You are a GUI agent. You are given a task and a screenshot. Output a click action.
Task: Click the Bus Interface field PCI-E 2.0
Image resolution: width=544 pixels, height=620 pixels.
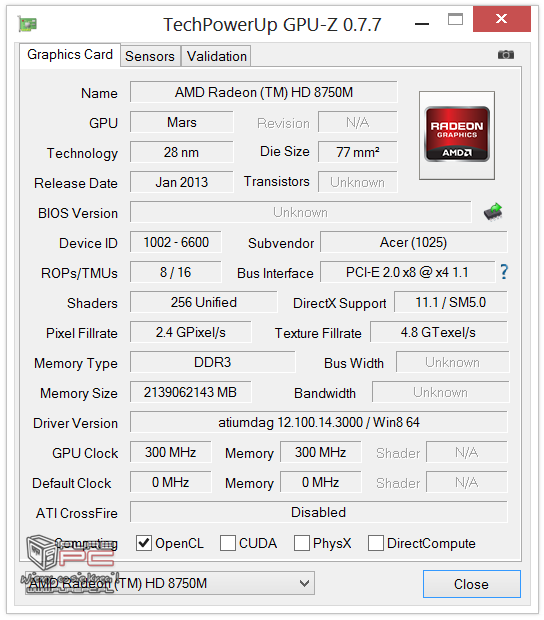[407, 272]
